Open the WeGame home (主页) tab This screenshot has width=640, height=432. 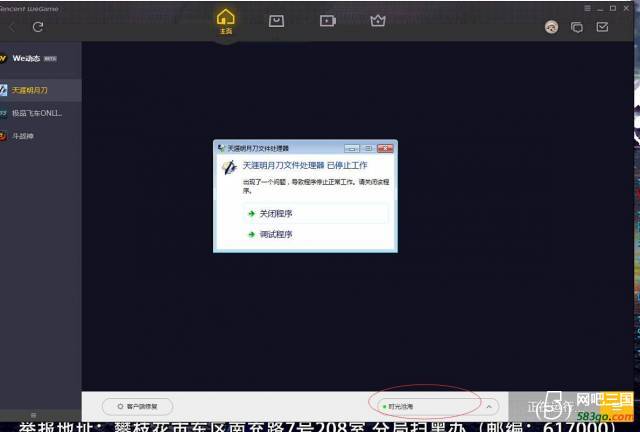(226, 21)
